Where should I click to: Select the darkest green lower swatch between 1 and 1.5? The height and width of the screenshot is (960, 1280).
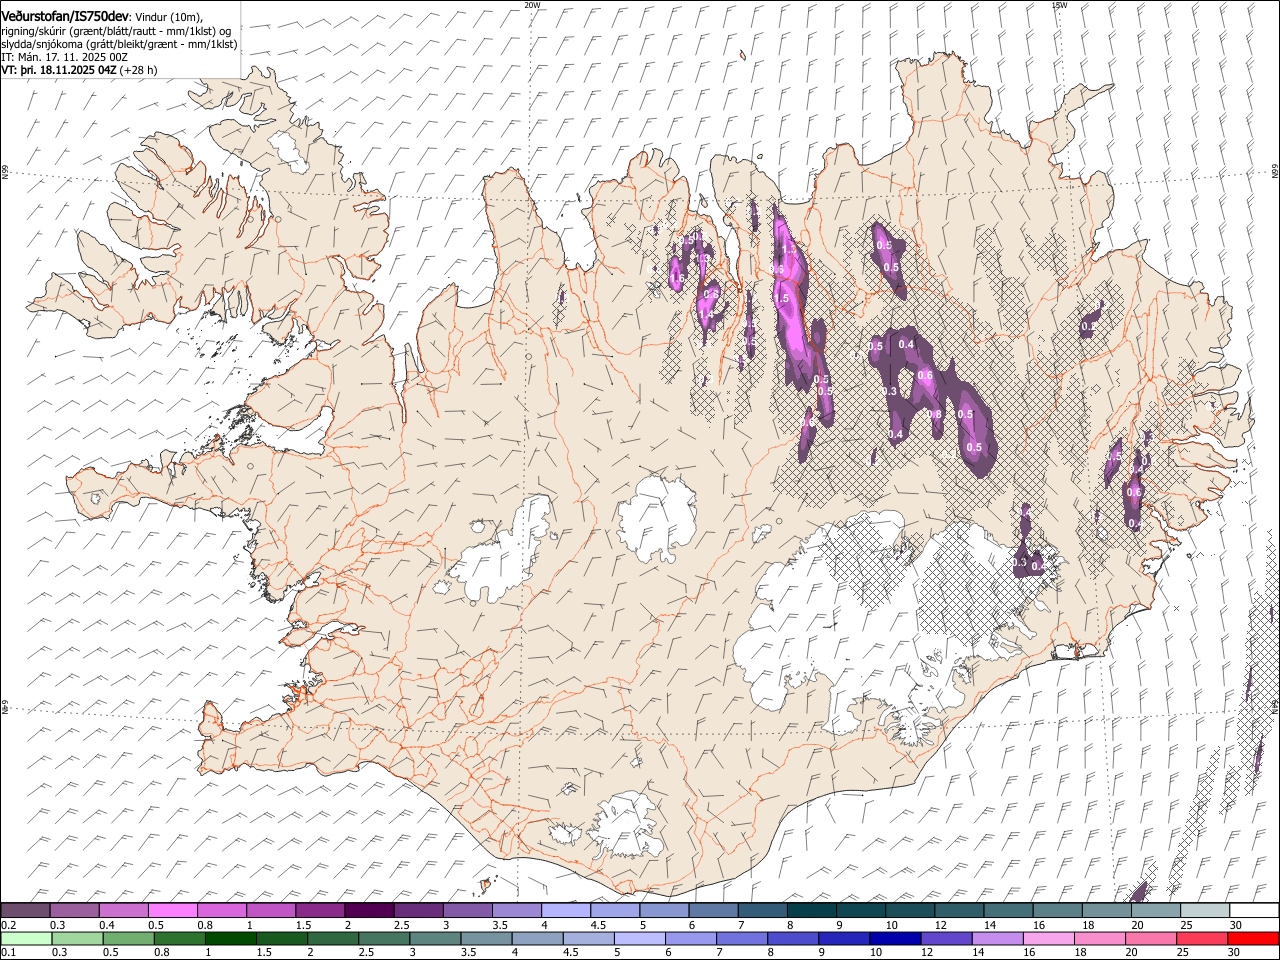coord(231,938)
